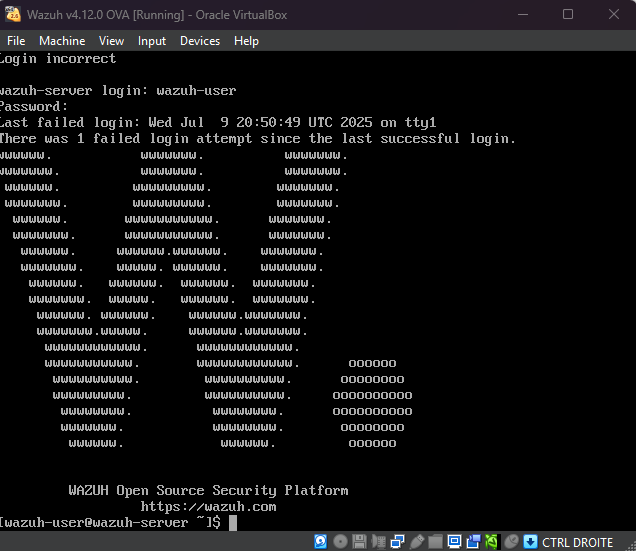This screenshot has width=636, height=551.
Task: Click the shared folders status icon
Action: click(435, 541)
